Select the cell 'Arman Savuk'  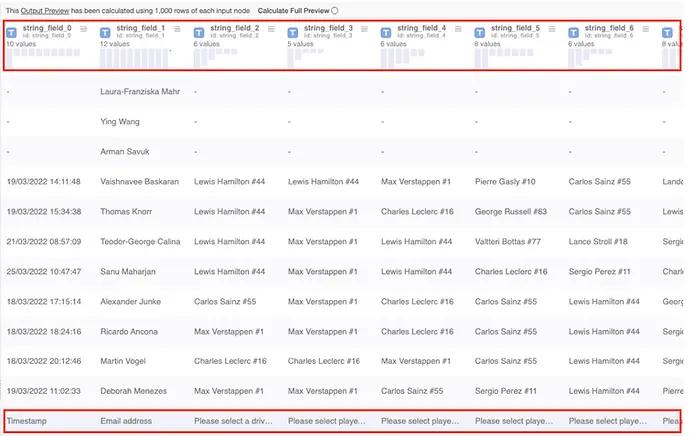125,152
